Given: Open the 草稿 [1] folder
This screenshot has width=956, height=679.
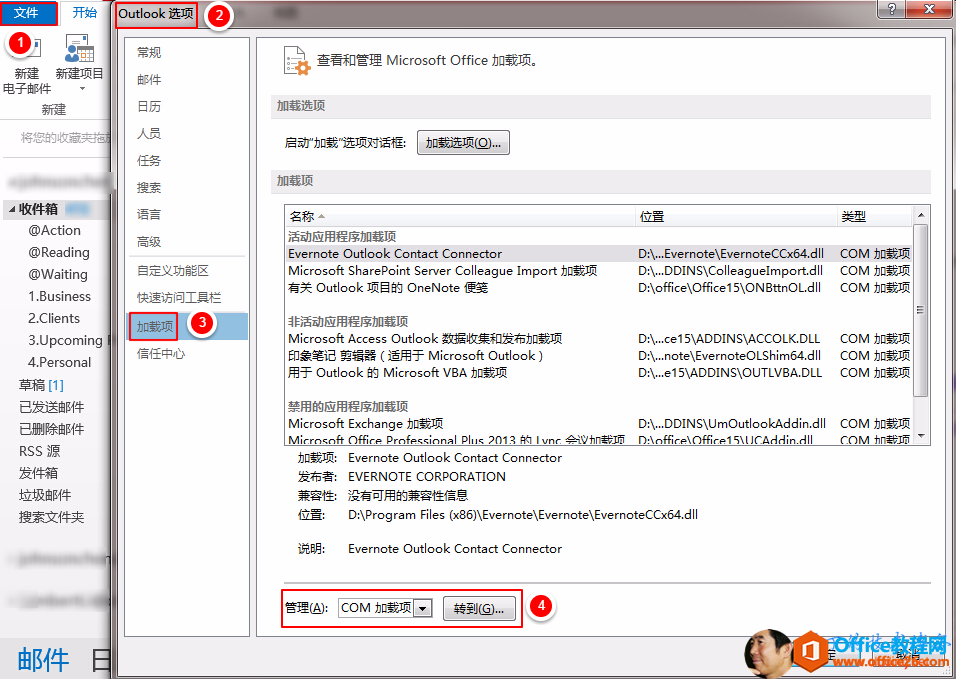Looking at the screenshot, I should (x=41, y=385).
